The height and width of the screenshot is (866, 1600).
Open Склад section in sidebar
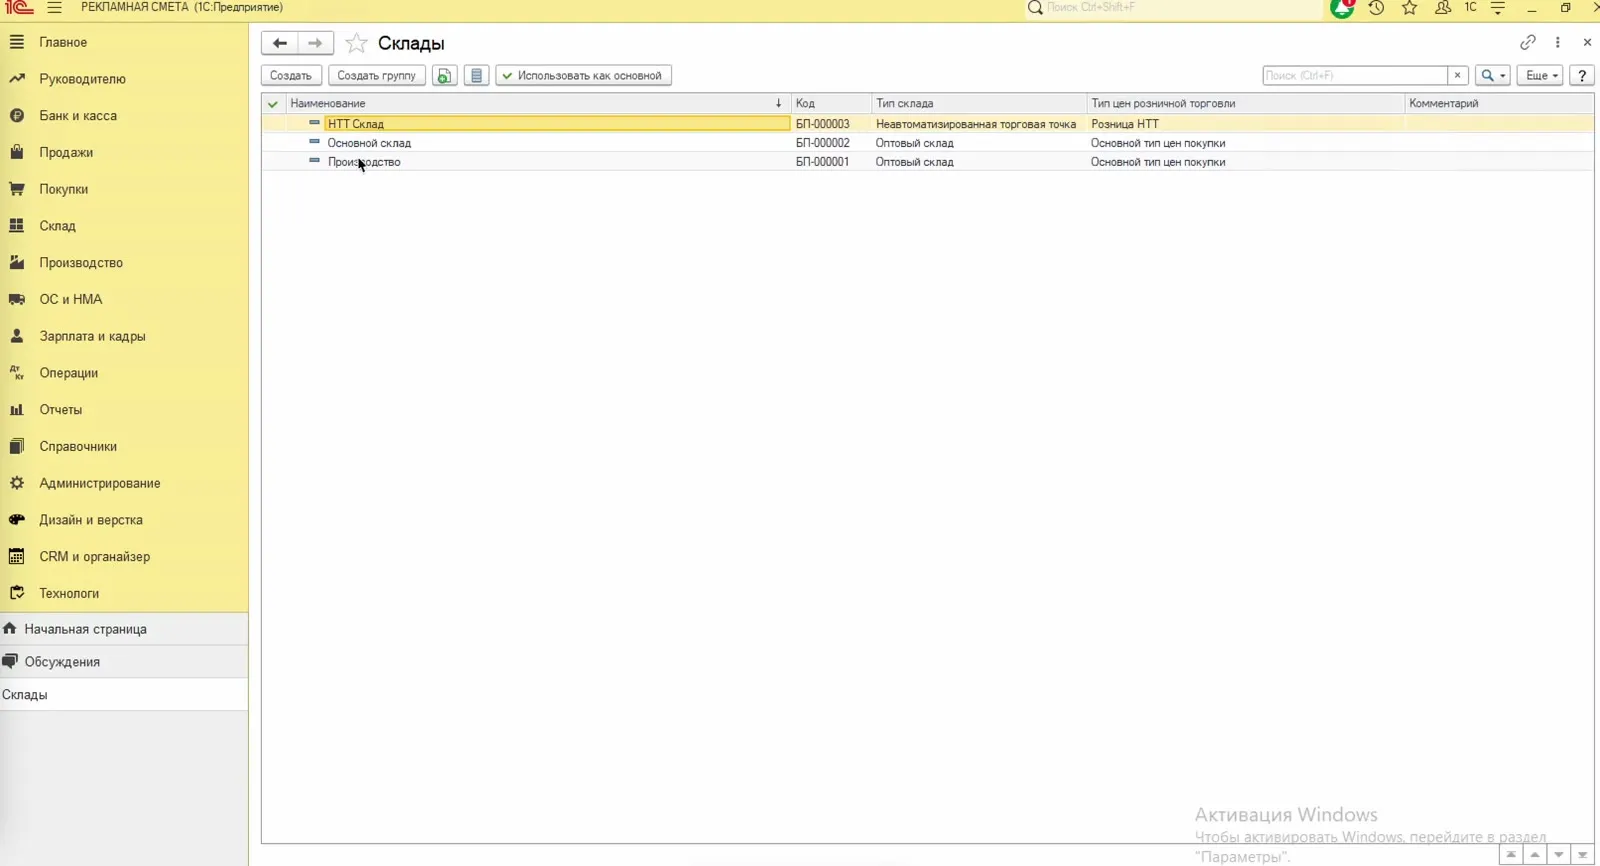[x=57, y=226]
